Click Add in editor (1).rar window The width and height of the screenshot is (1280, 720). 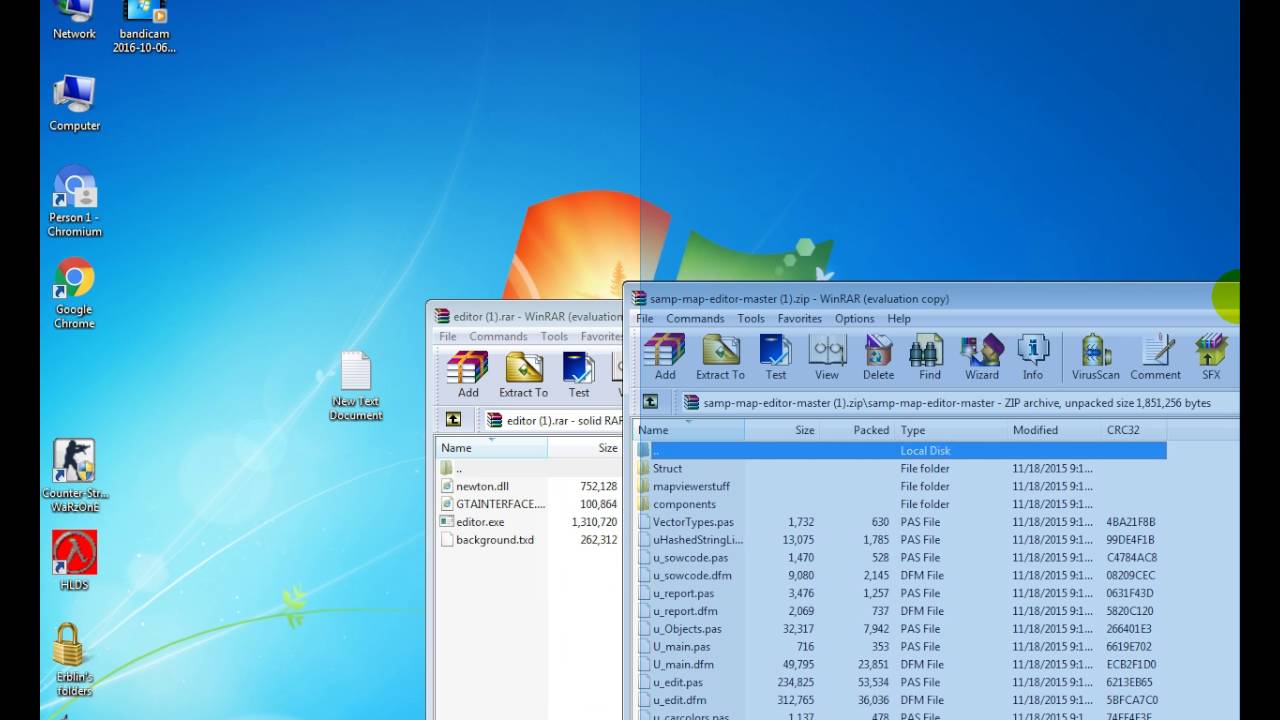pyautogui.click(x=468, y=375)
